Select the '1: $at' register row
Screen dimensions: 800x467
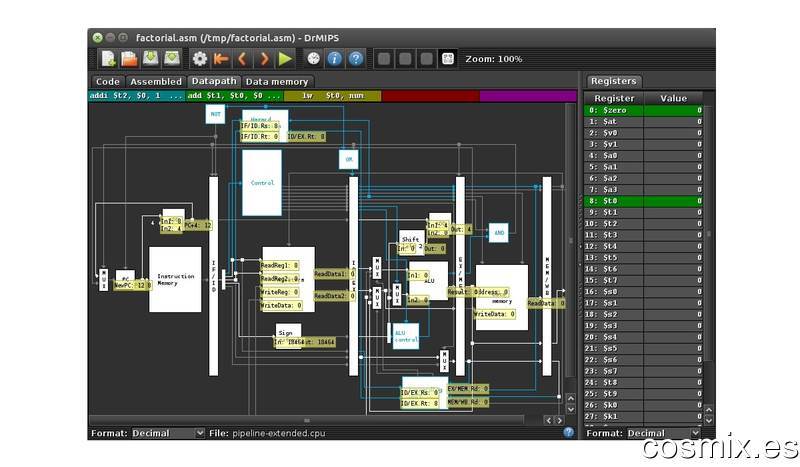point(643,121)
